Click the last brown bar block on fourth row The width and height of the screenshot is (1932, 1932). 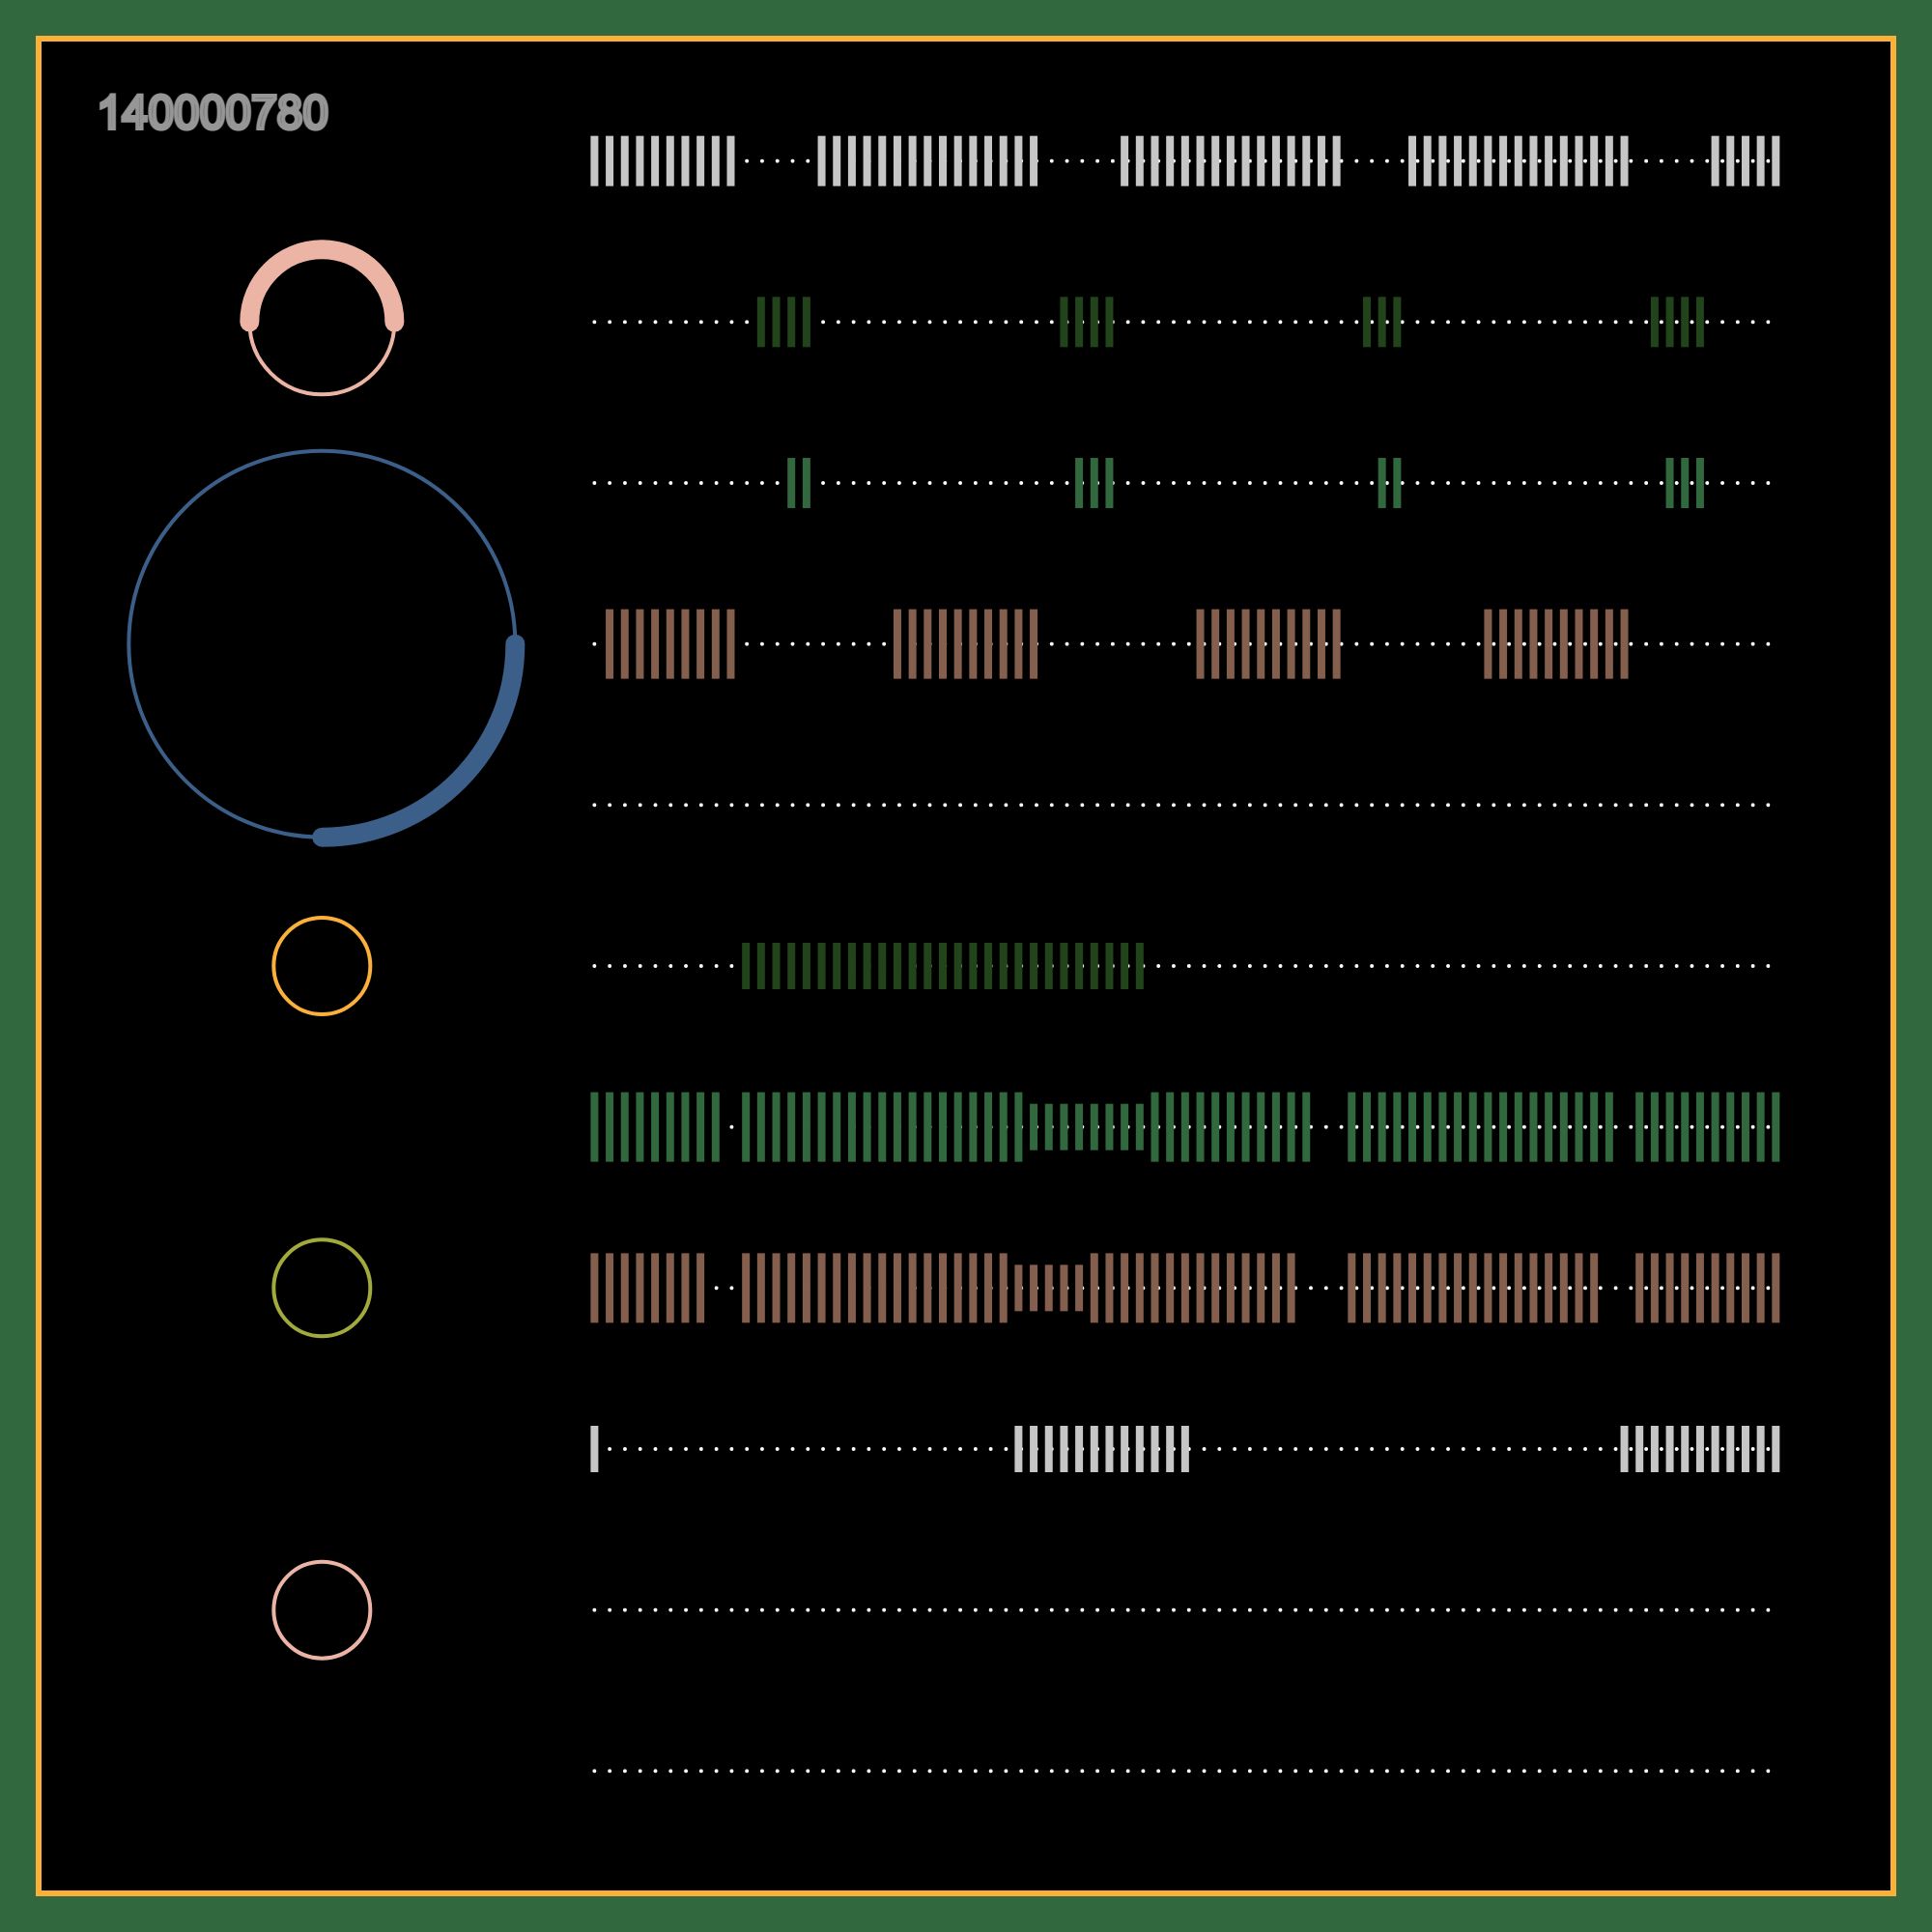[1556, 644]
